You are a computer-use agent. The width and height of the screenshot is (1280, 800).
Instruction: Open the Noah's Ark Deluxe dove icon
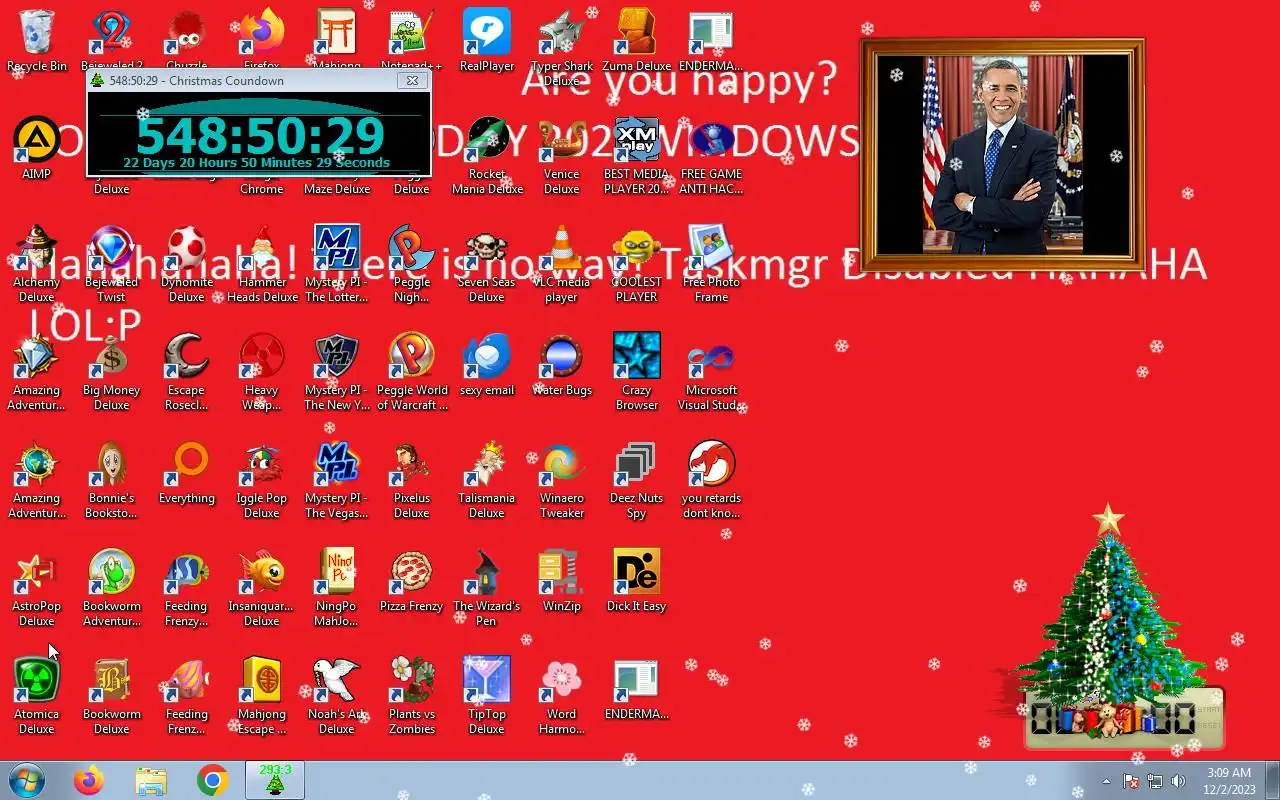pyautogui.click(x=337, y=695)
